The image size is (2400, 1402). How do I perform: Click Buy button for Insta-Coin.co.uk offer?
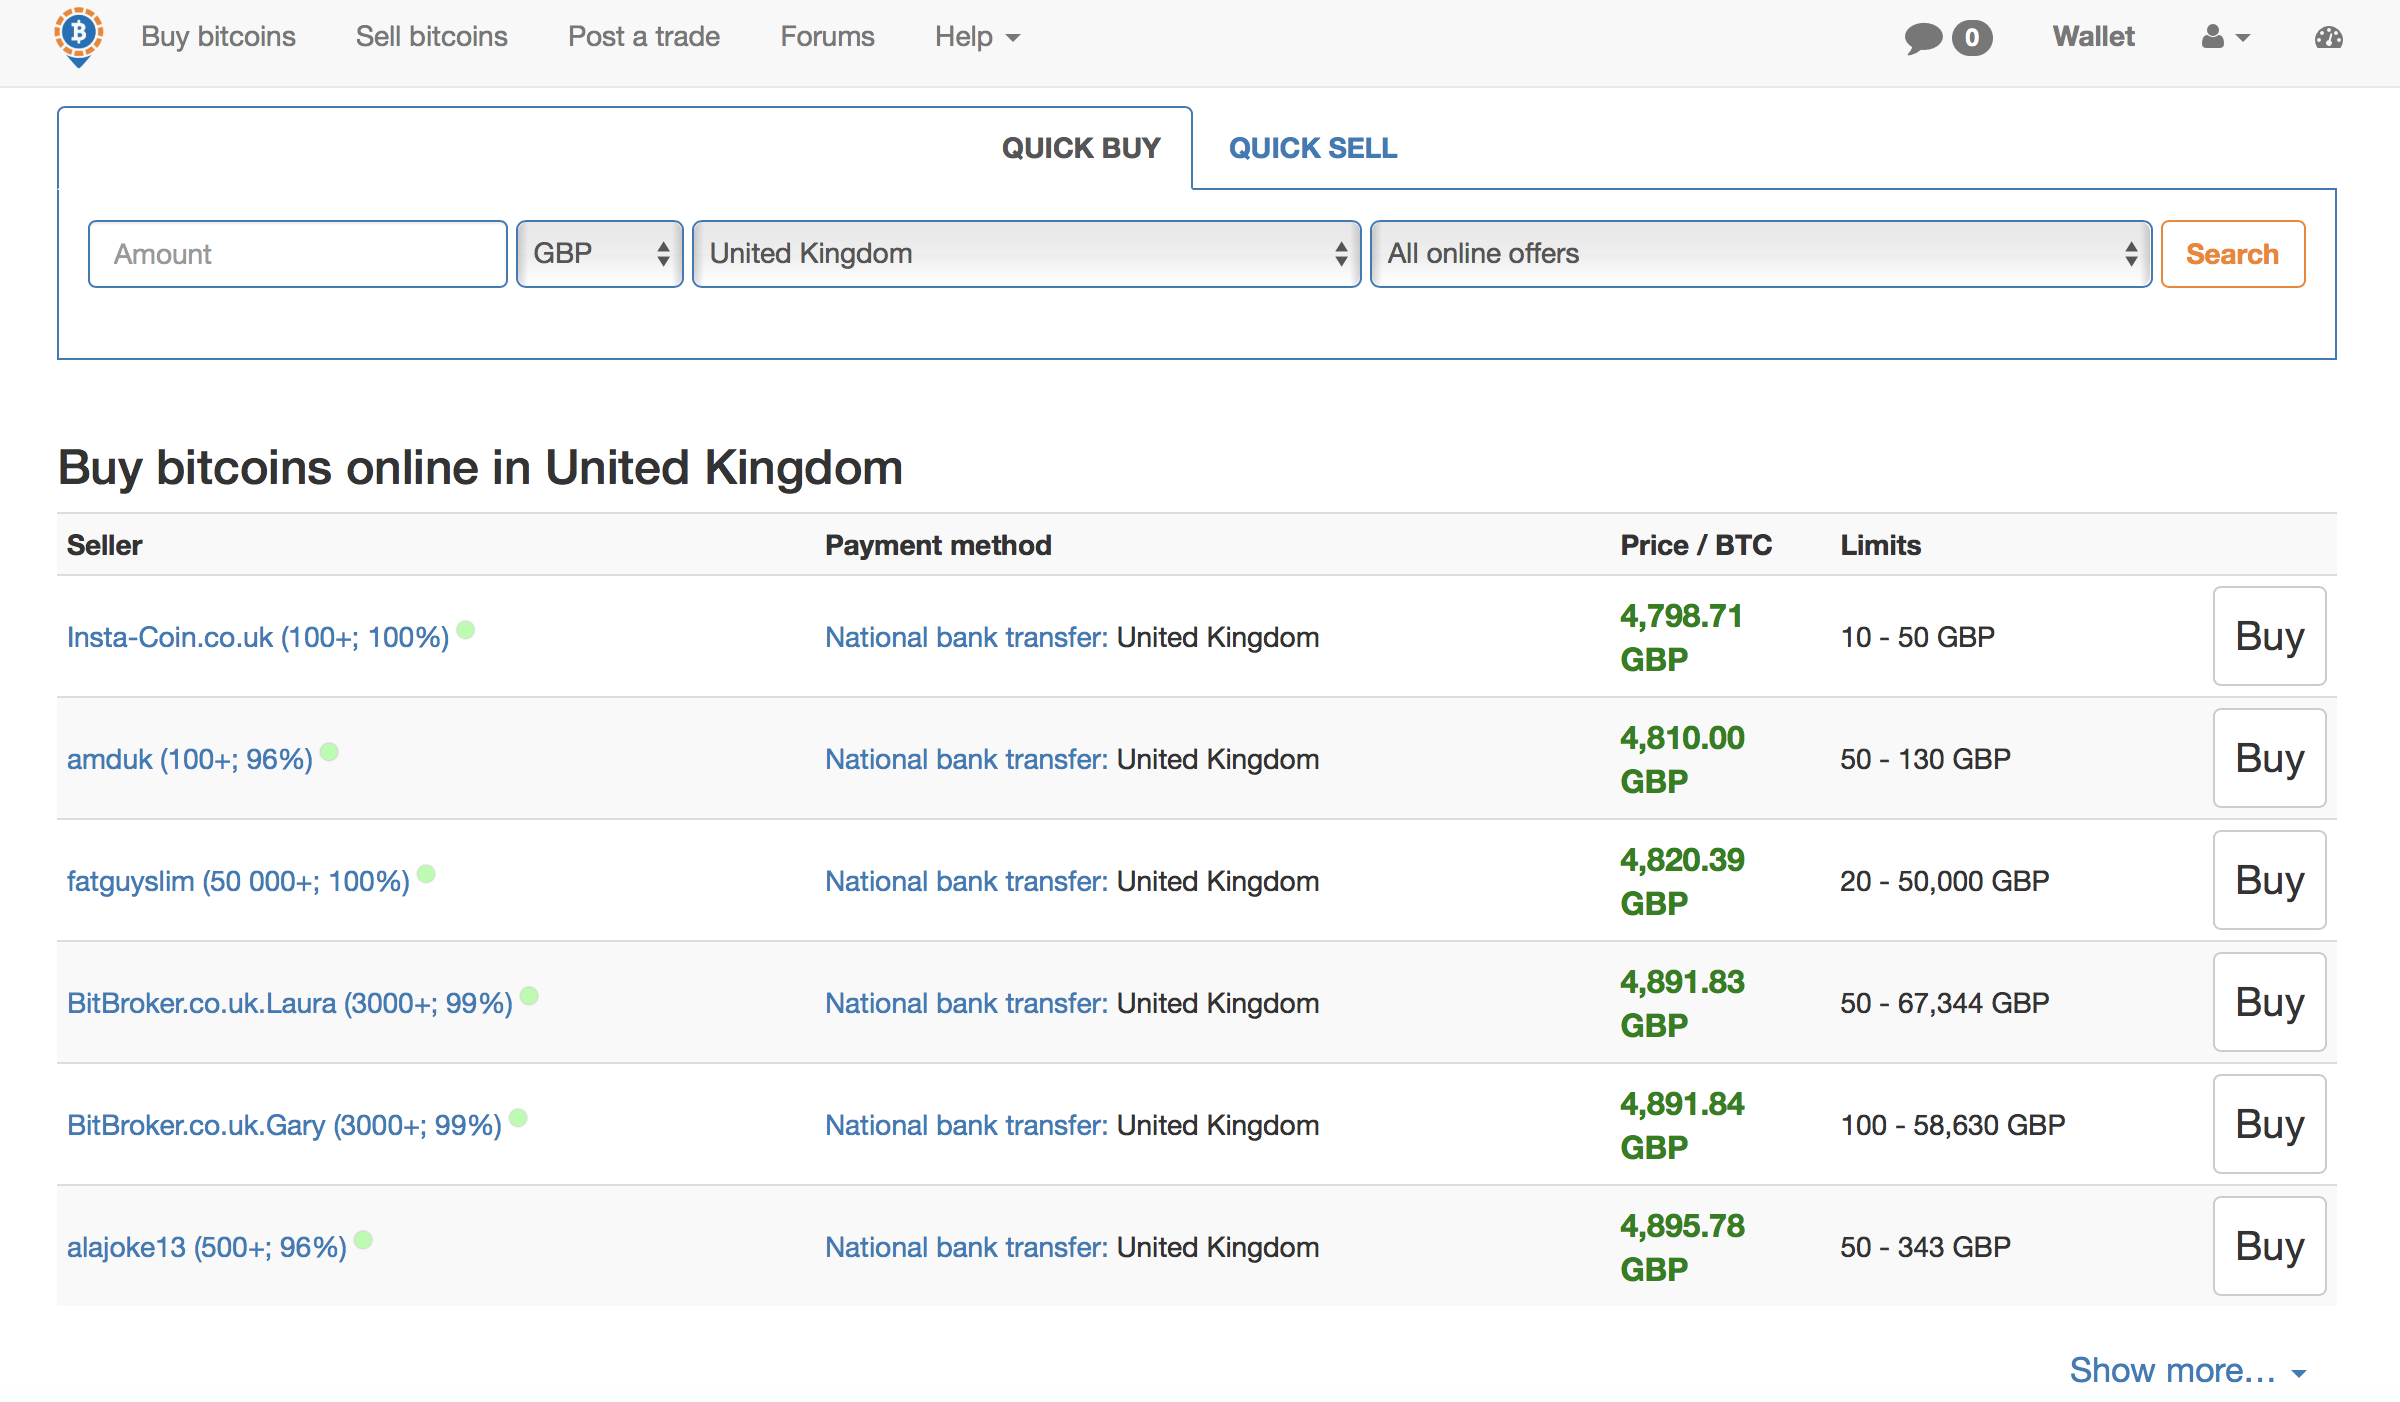(2269, 636)
